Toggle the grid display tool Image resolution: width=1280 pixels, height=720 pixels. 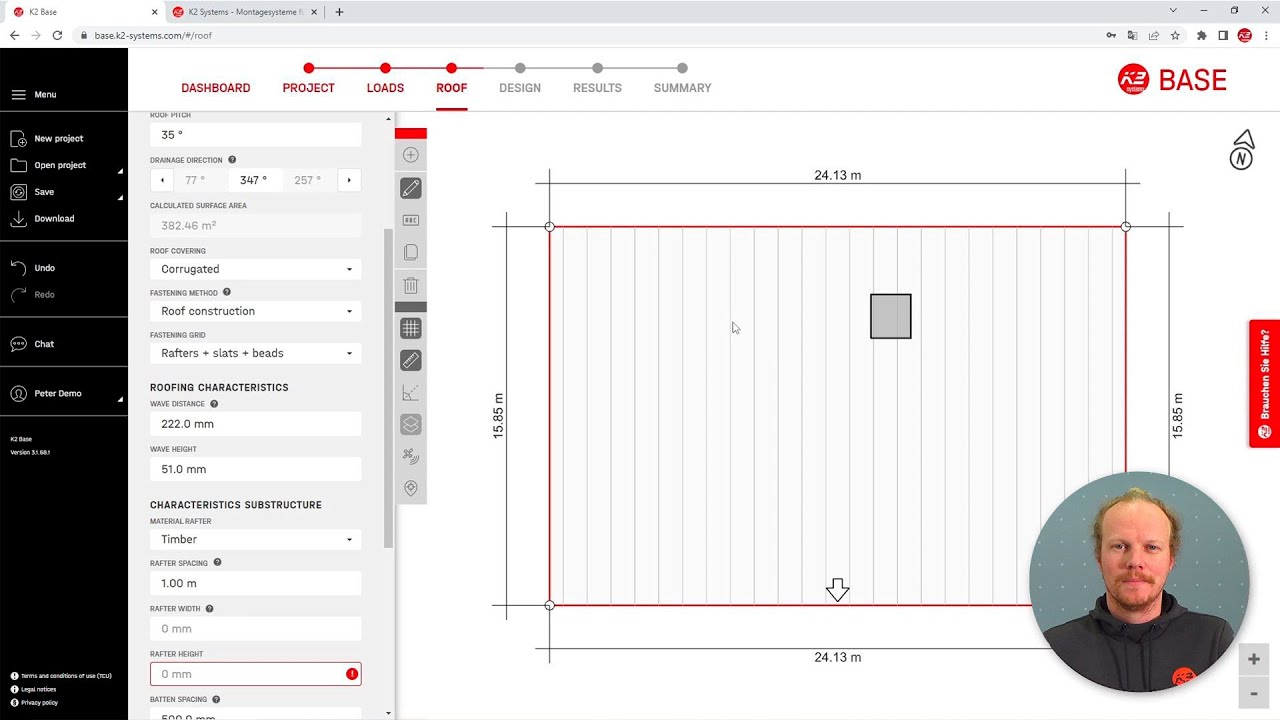[x=411, y=328]
